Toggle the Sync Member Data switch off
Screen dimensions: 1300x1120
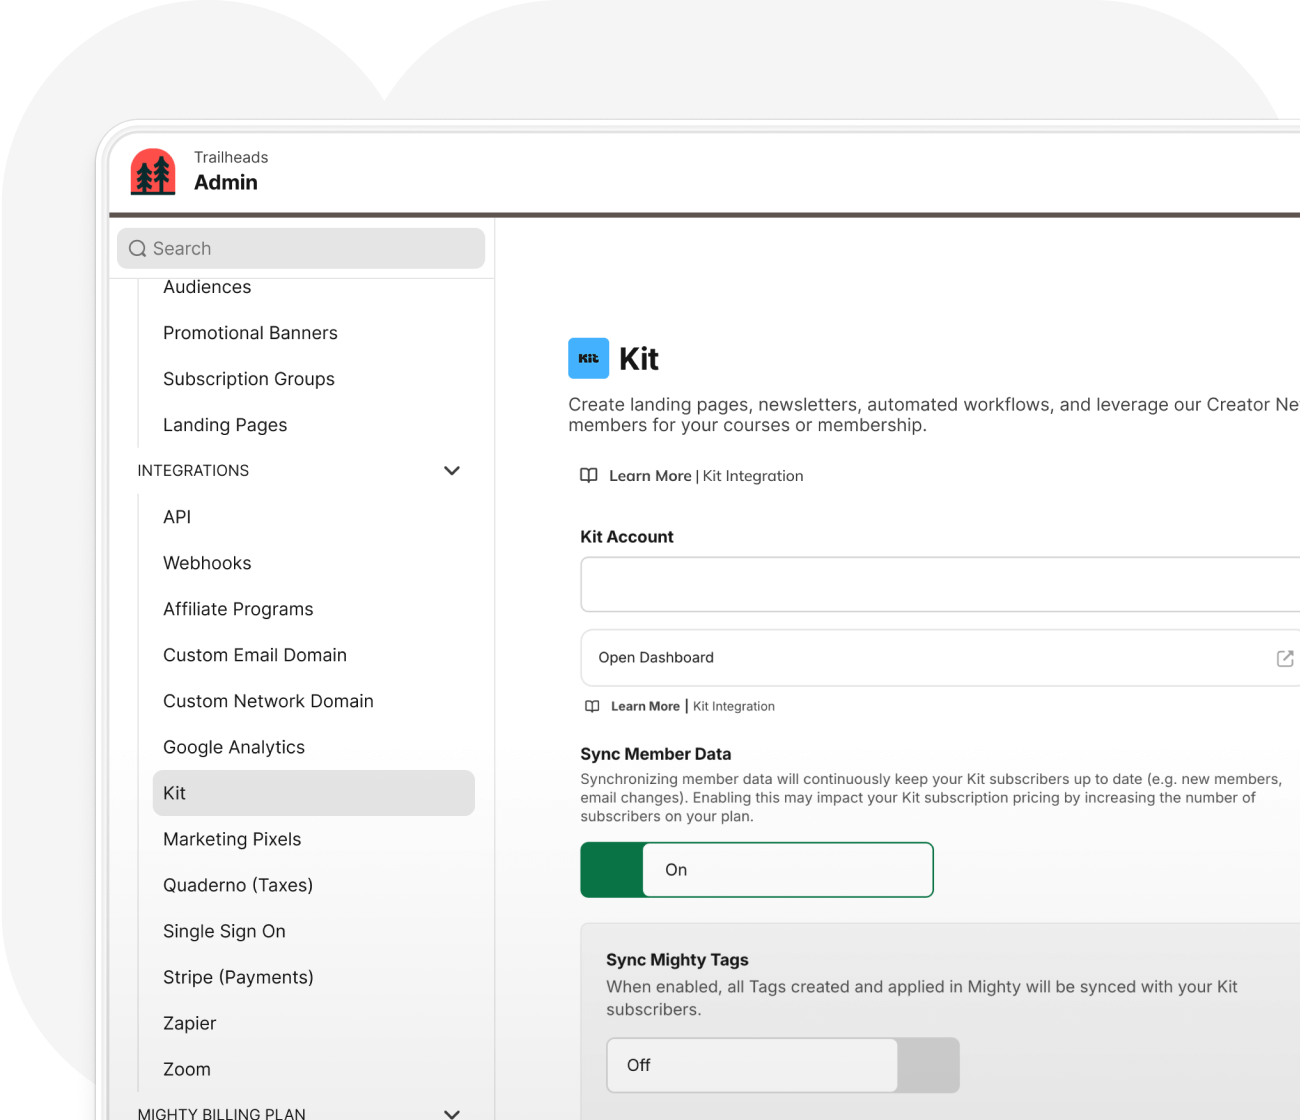click(x=757, y=870)
